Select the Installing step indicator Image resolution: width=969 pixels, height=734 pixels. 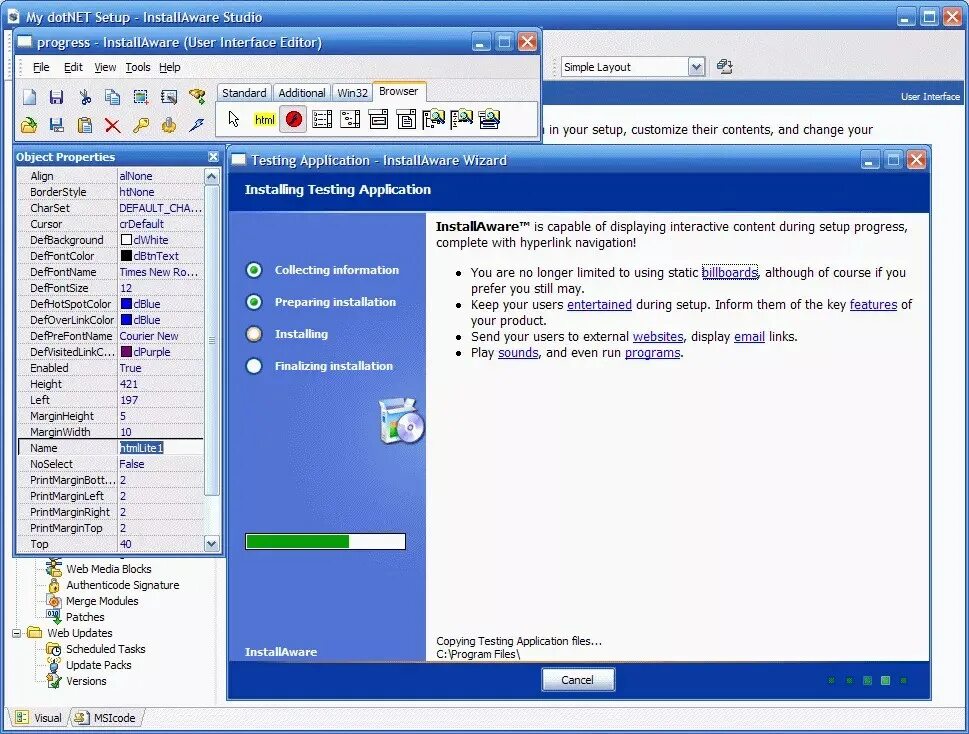point(254,334)
